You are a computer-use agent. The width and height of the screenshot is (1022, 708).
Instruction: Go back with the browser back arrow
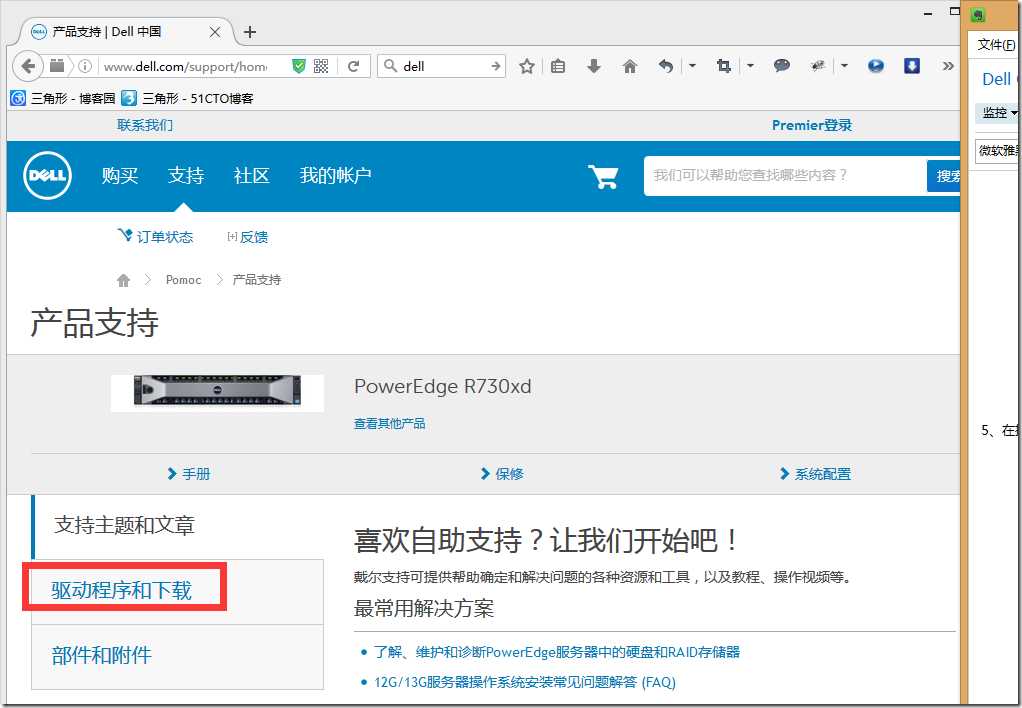coord(28,66)
